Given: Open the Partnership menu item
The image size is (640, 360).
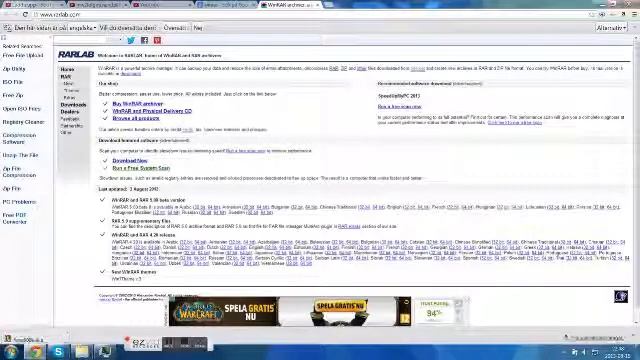Looking at the screenshot, I should tap(72, 126).
